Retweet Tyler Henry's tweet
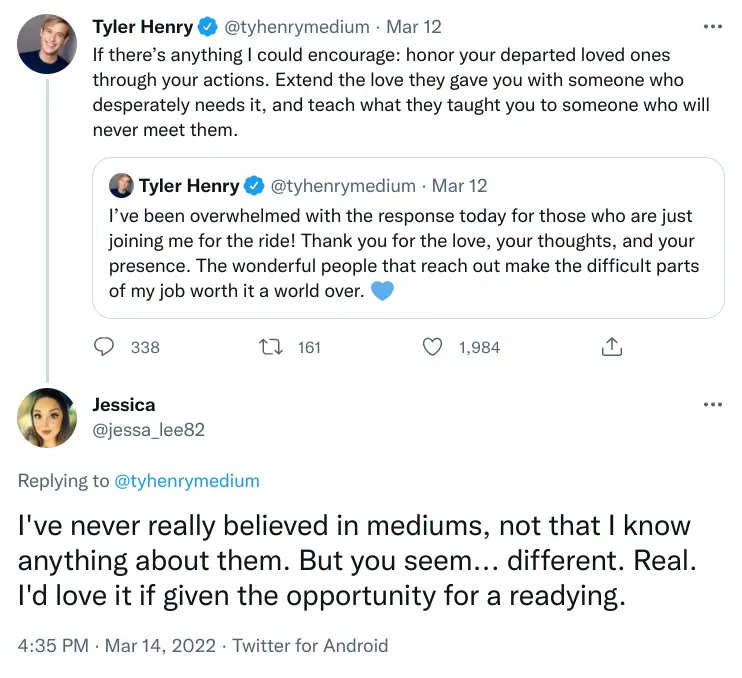 (272, 347)
